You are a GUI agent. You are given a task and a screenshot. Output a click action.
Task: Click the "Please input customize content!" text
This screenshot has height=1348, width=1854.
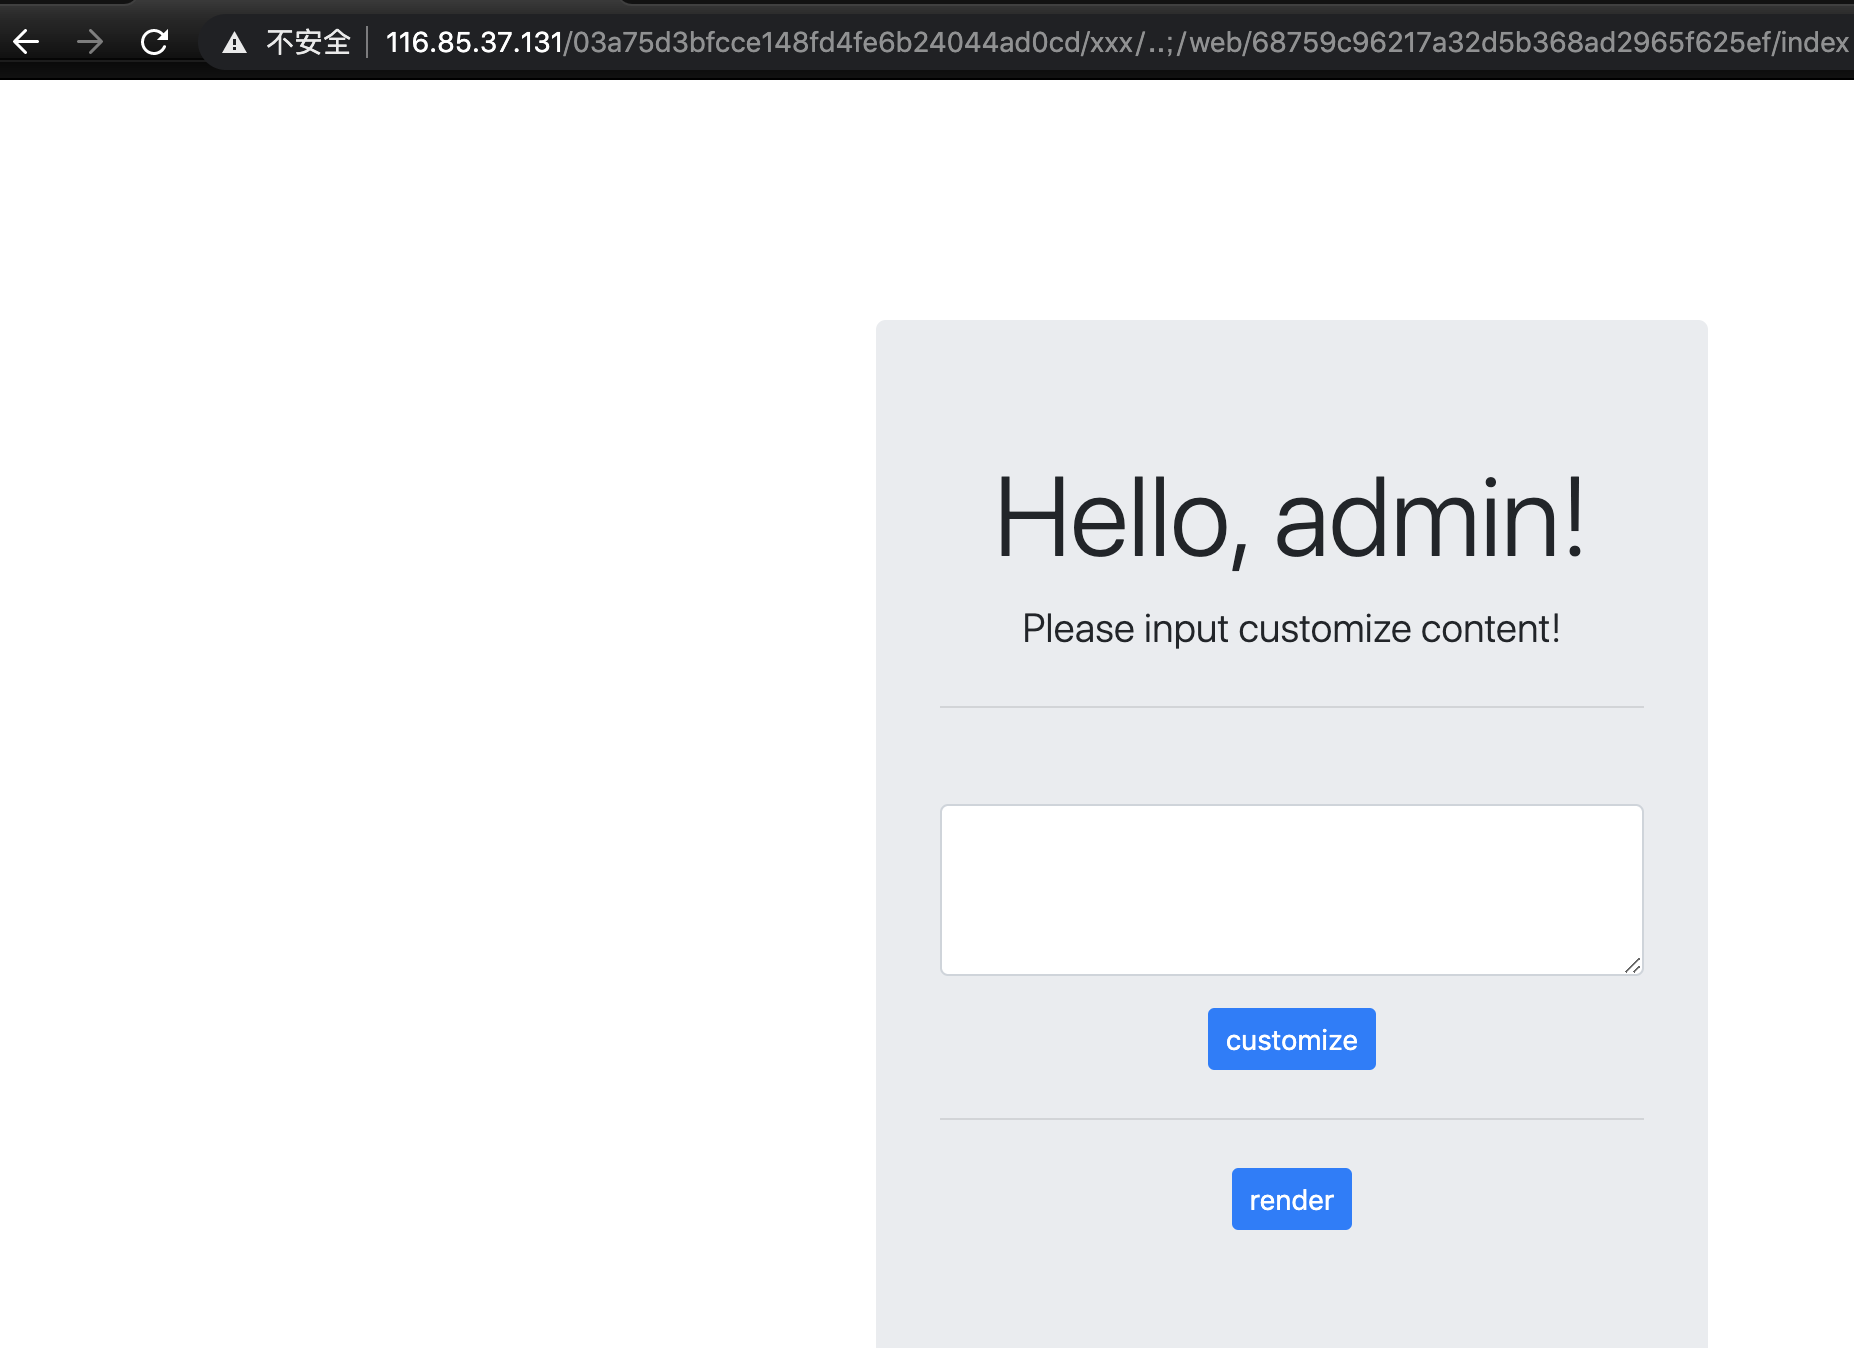1290,629
